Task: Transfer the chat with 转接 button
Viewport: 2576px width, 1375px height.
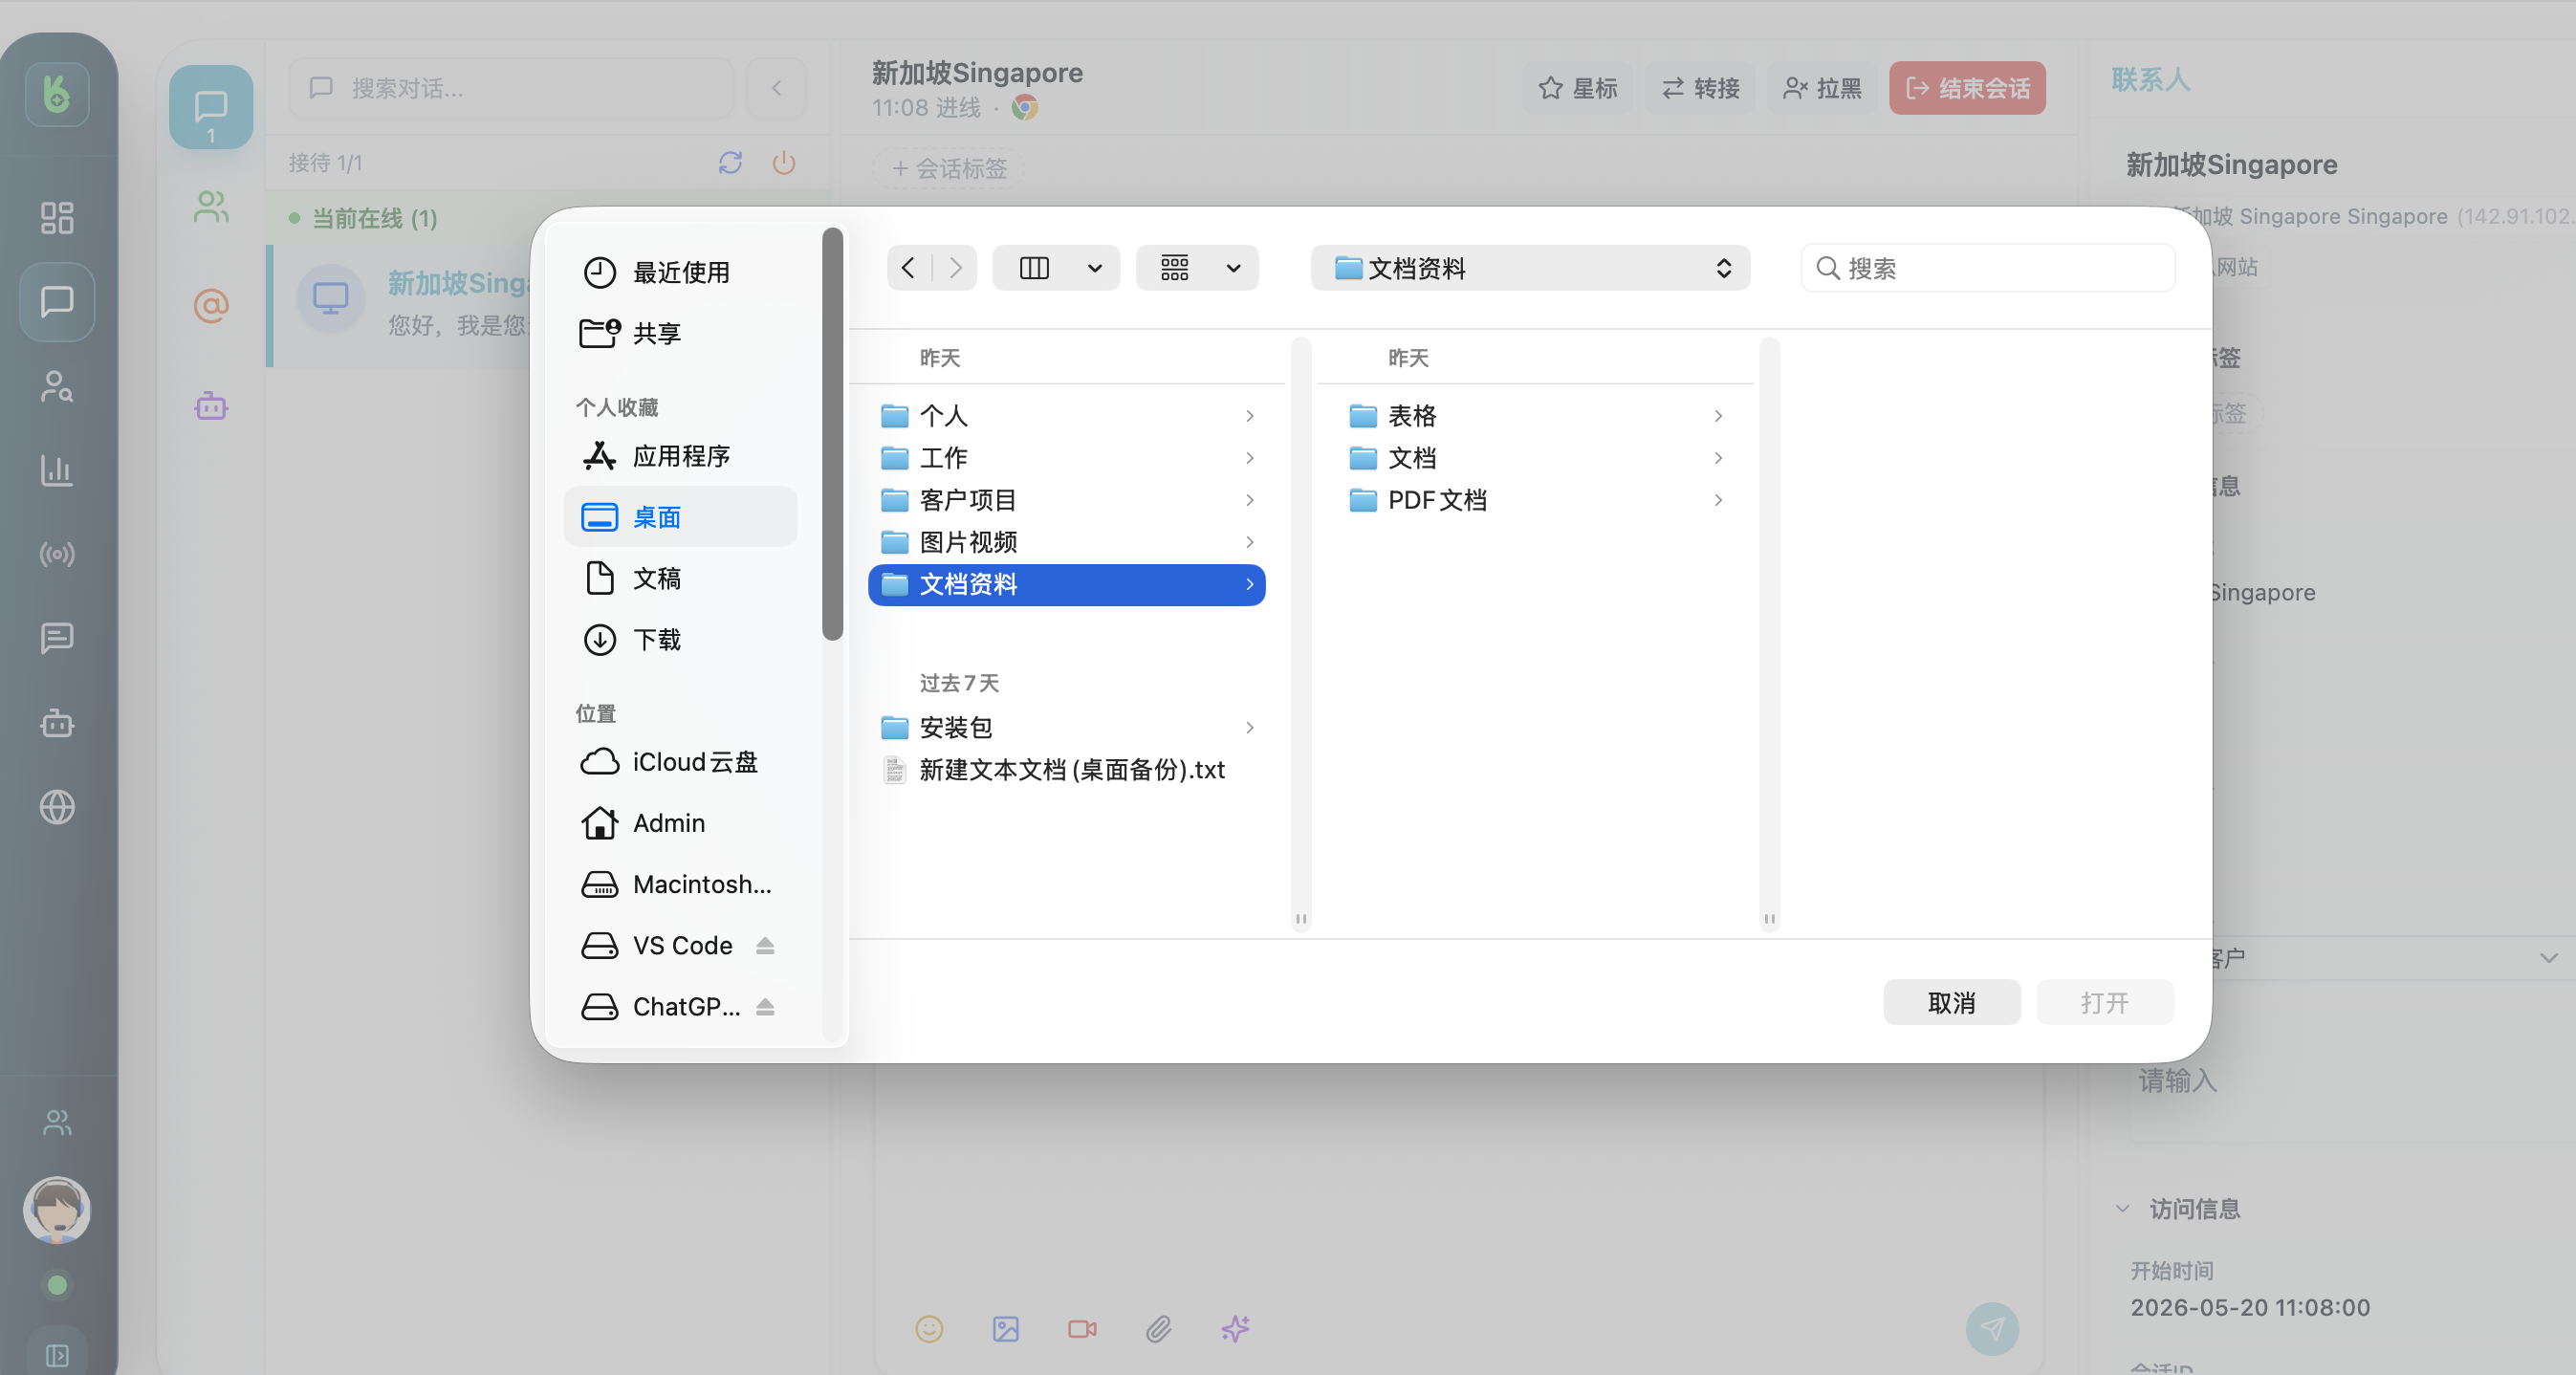Action: 1700,88
